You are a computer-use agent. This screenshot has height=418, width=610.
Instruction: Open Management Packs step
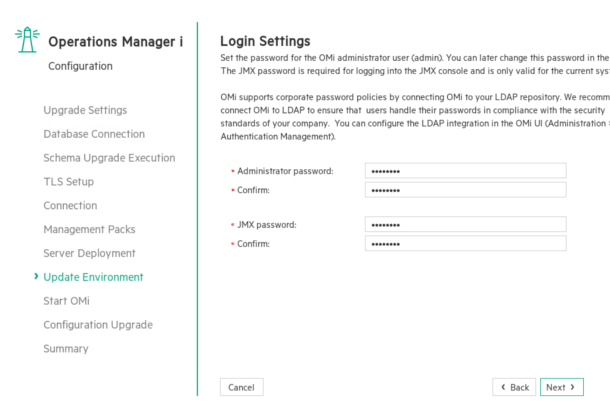[x=89, y=229]
